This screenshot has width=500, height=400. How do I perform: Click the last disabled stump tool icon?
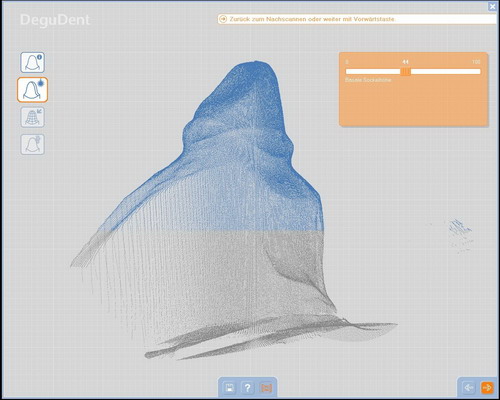click(32, 144)
